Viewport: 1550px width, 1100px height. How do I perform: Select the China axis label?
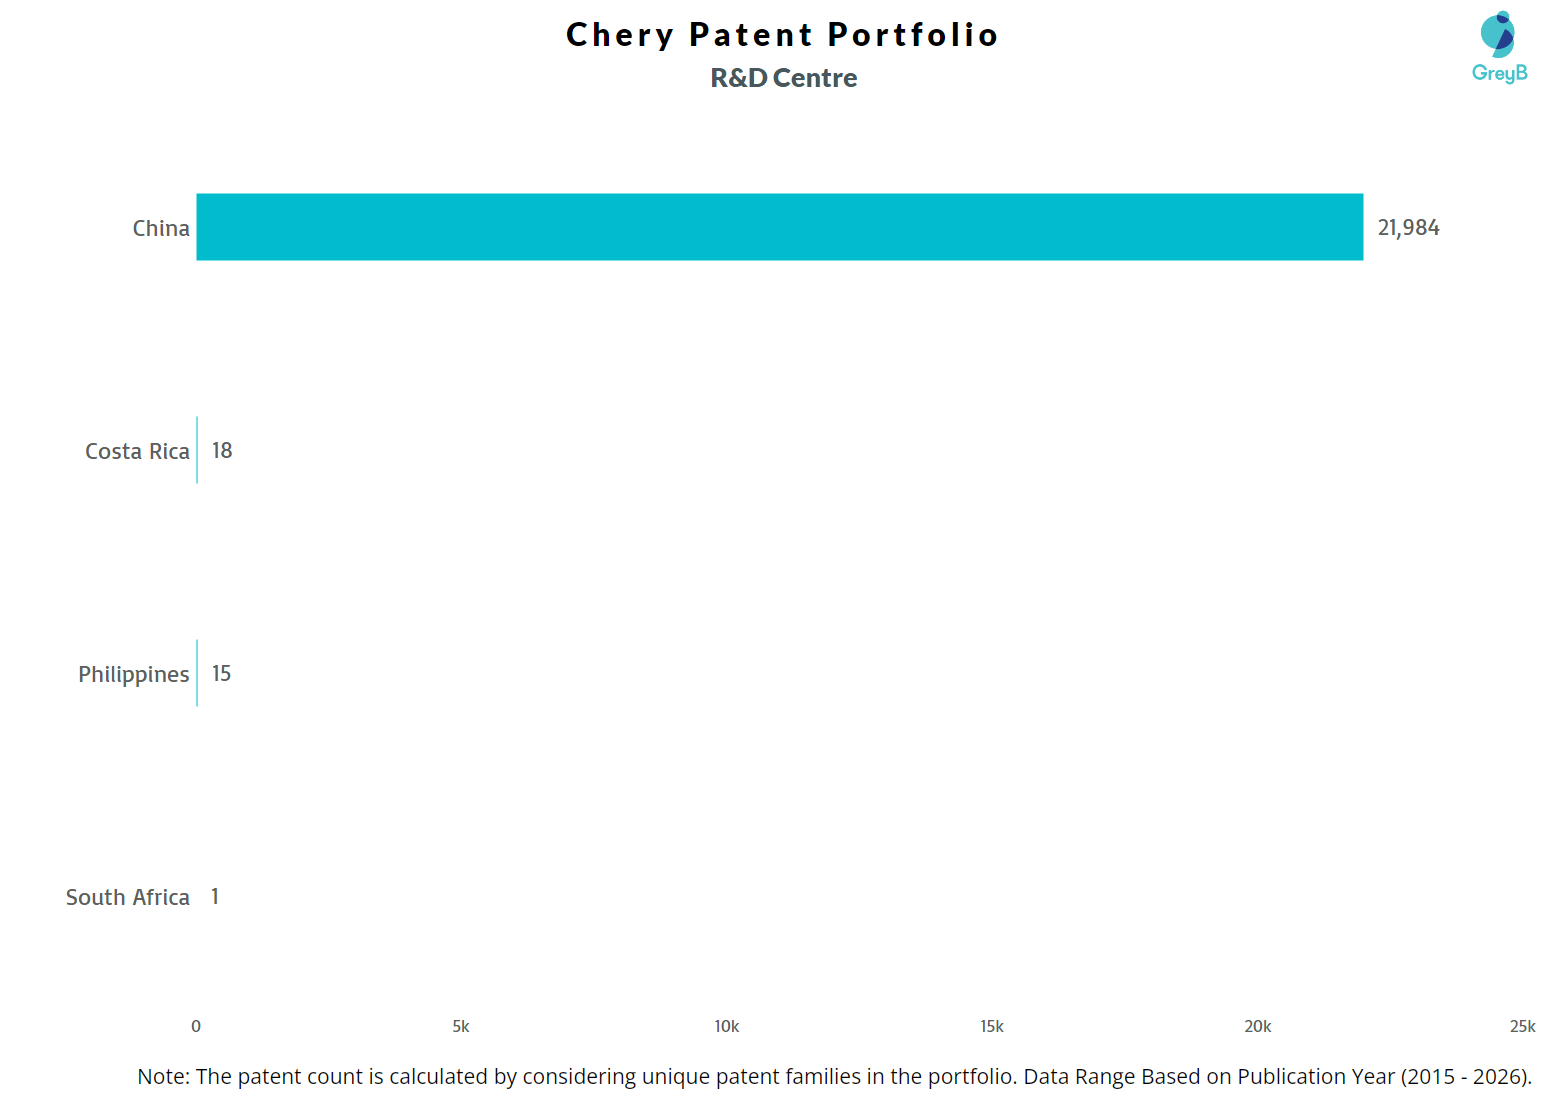pyautogui.click(x=161, y=229)
